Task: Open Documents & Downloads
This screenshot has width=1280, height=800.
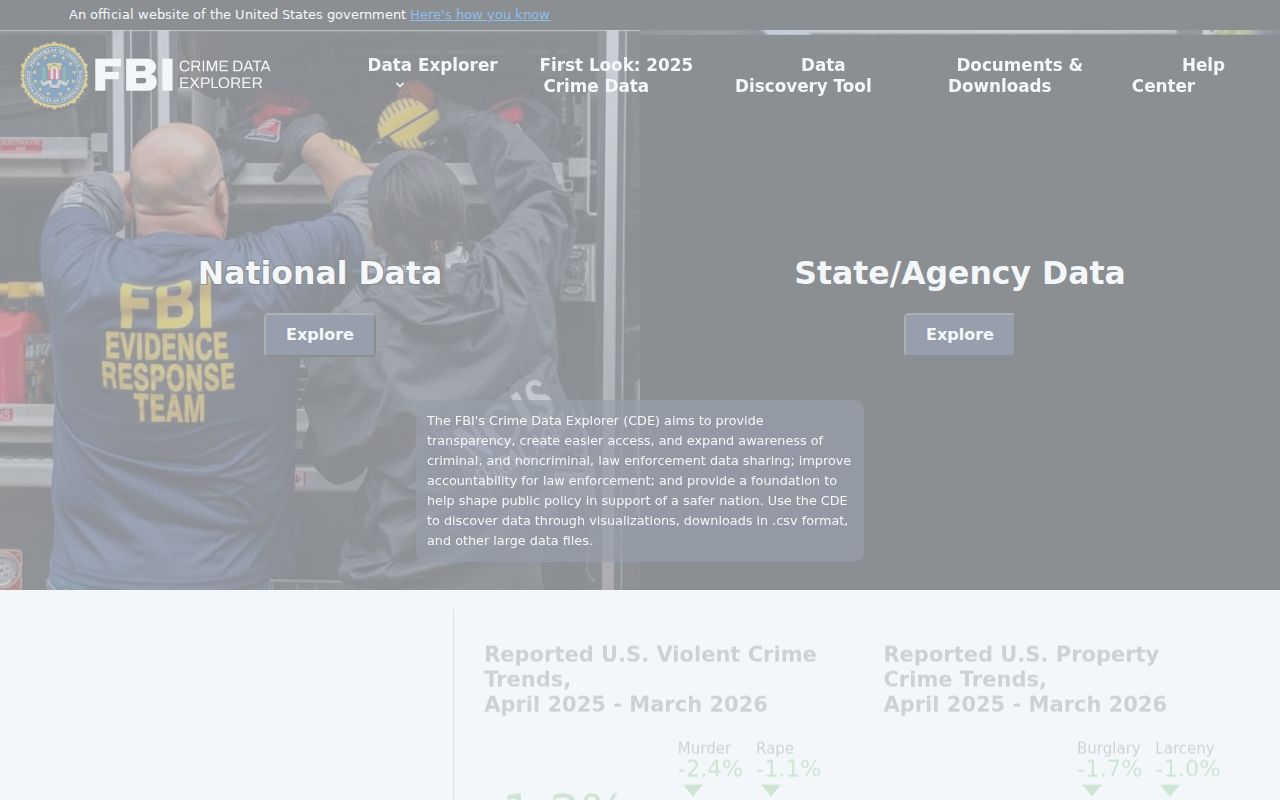Action: [x=1015, y=75]
